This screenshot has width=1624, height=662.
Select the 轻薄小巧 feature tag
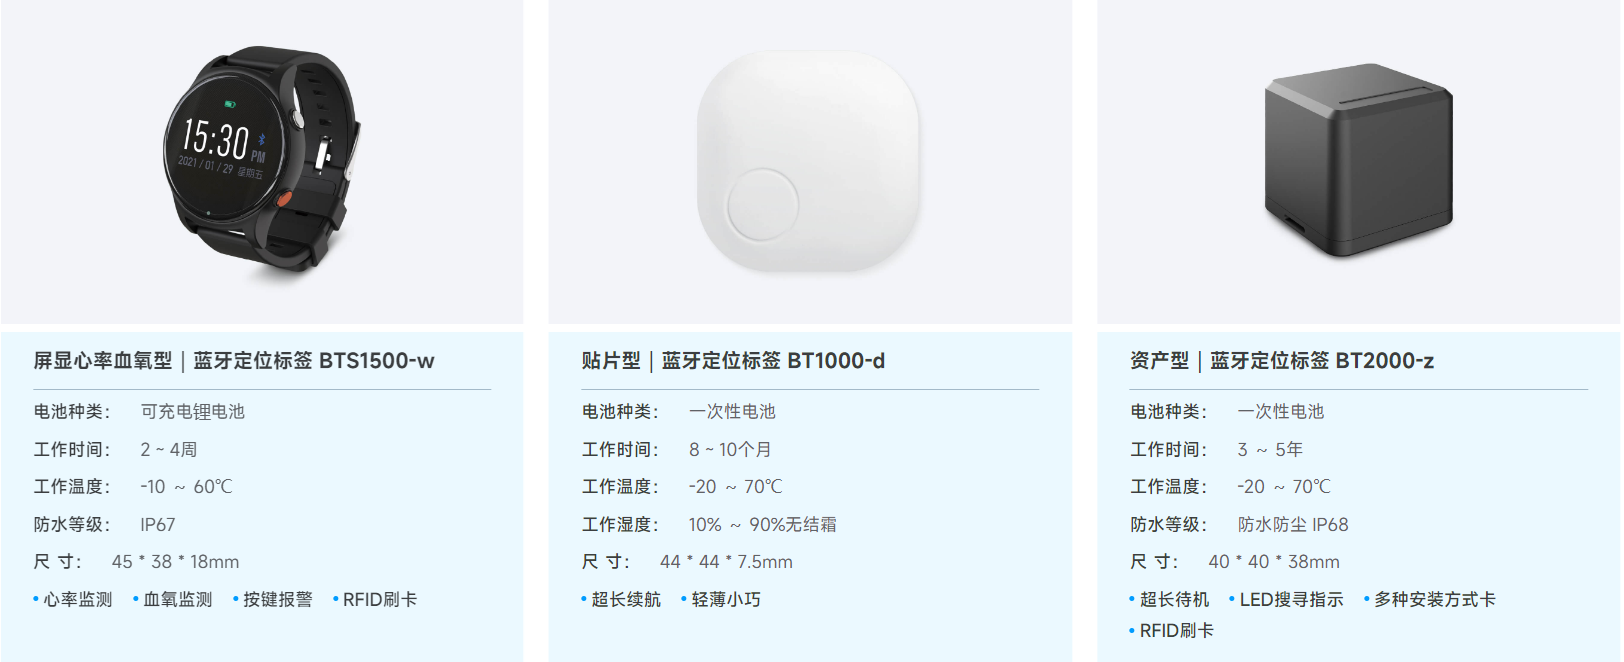point(721,600)
